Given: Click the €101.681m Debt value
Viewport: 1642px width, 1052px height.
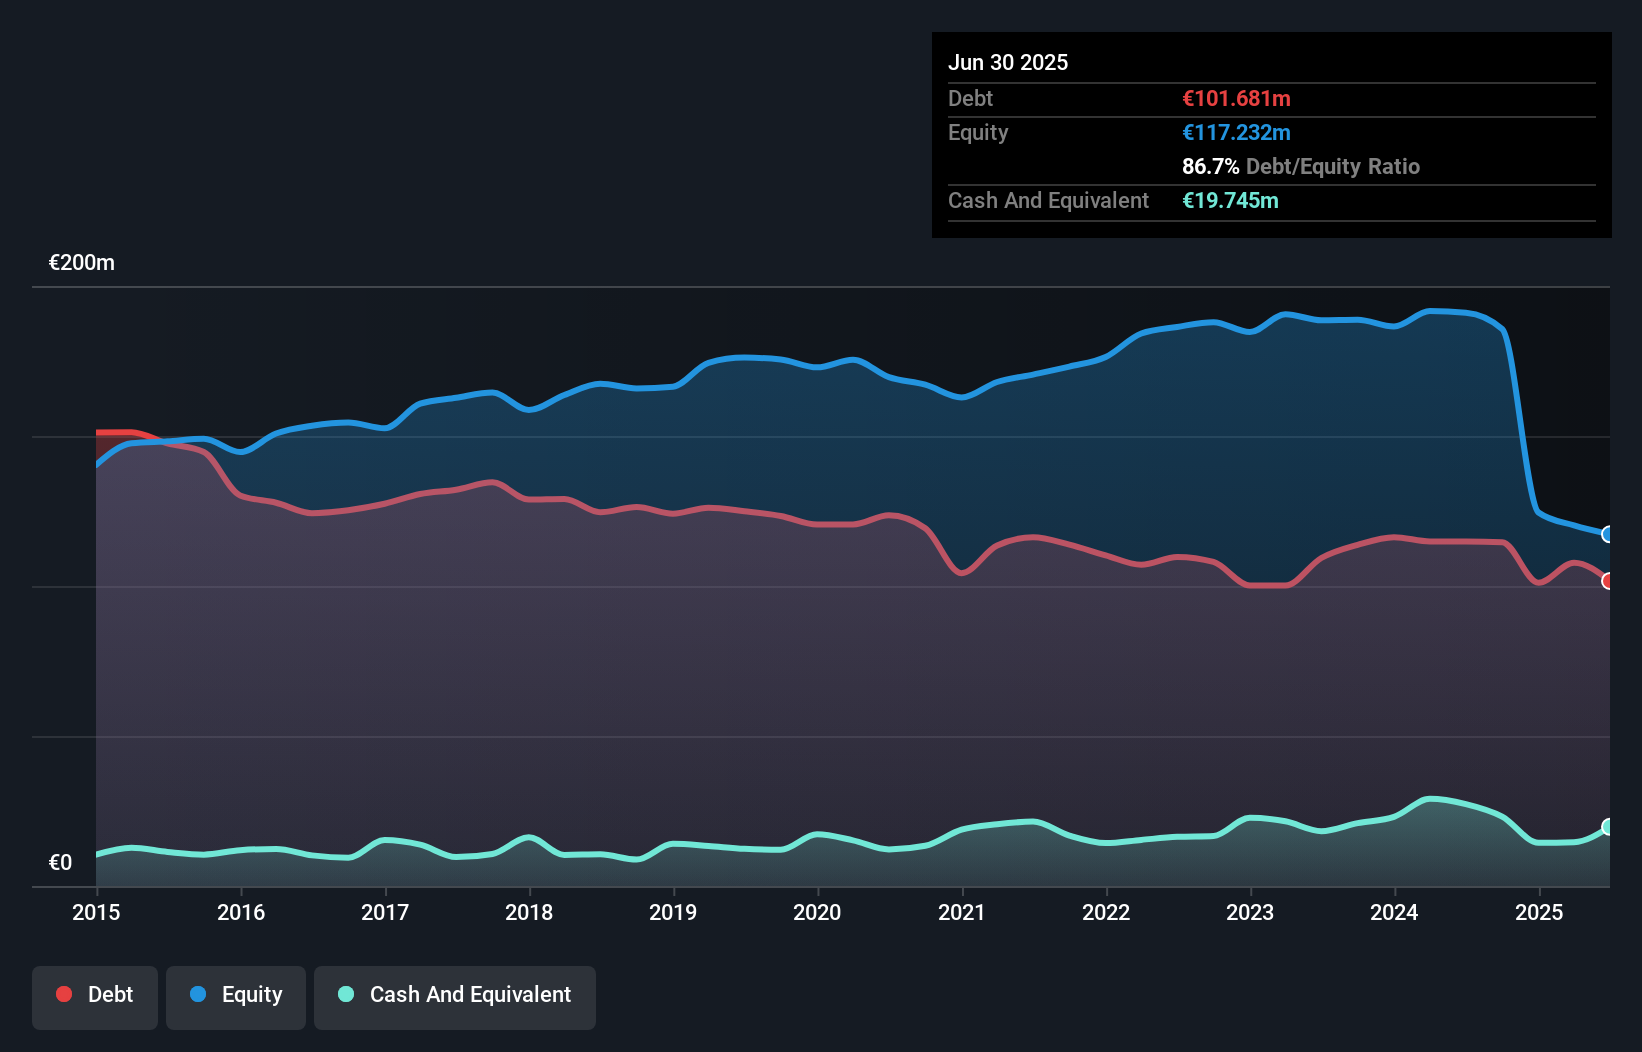Looking at the screenshot, I should pyautogui.click(x=1236, y=99).
